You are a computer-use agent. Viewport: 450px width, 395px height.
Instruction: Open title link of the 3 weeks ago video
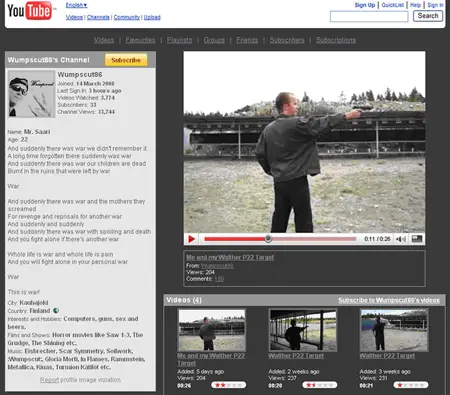387,356
